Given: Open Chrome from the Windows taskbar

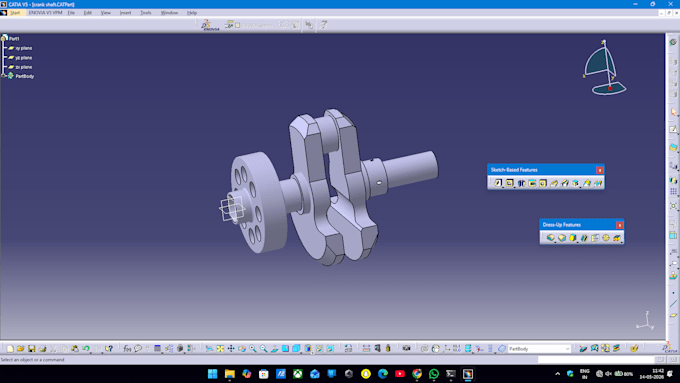Looking at the screenshot, I should tap(417, 373).
